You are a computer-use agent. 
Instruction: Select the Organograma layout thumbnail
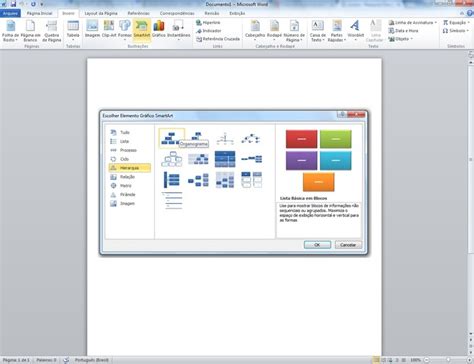(x=172, y=138)
